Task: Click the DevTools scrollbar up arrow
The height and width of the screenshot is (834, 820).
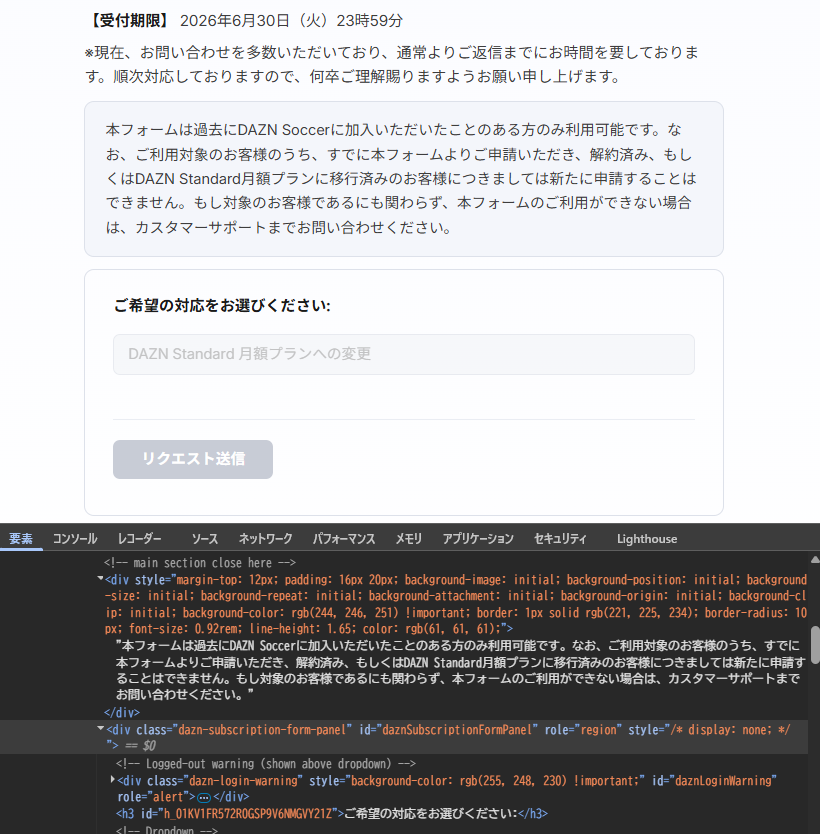Action: [x=814, y=560]
